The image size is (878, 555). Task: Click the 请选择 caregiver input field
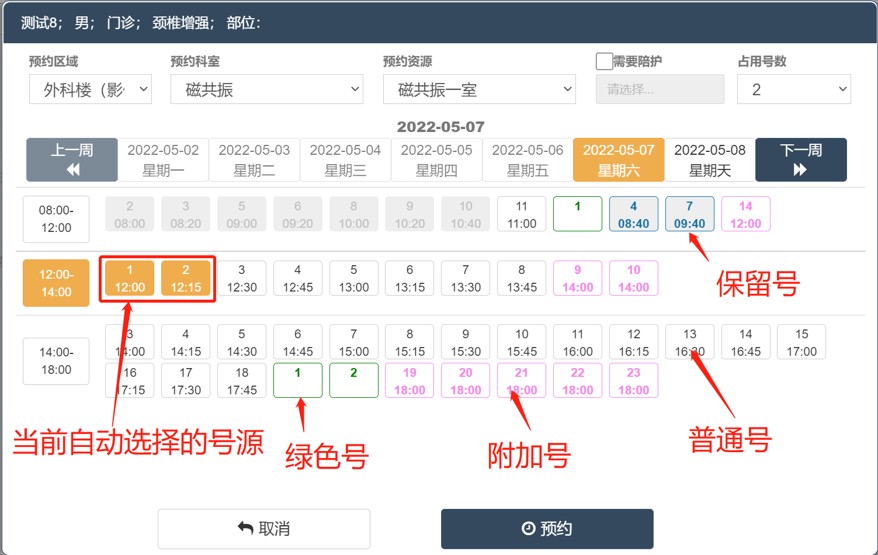pos(659,89)
